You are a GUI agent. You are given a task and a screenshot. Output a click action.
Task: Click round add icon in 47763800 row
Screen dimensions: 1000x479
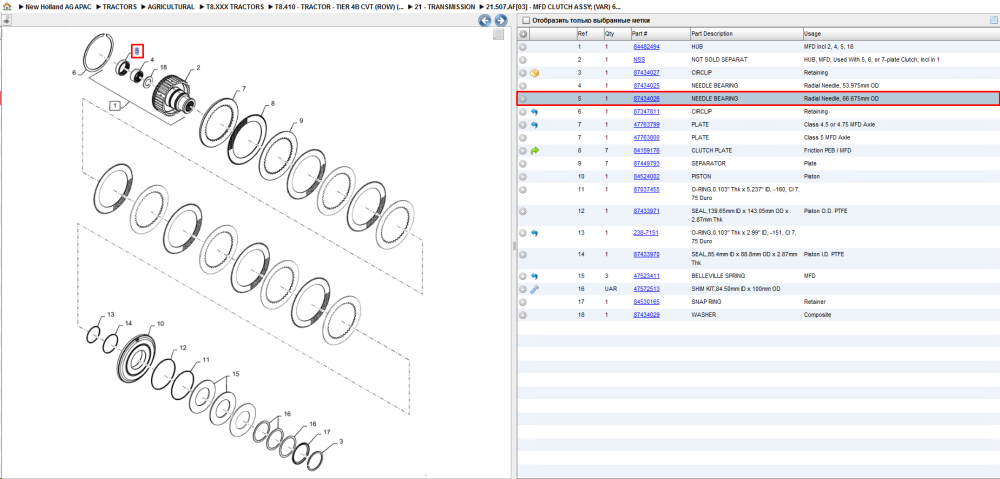(523, 138)
